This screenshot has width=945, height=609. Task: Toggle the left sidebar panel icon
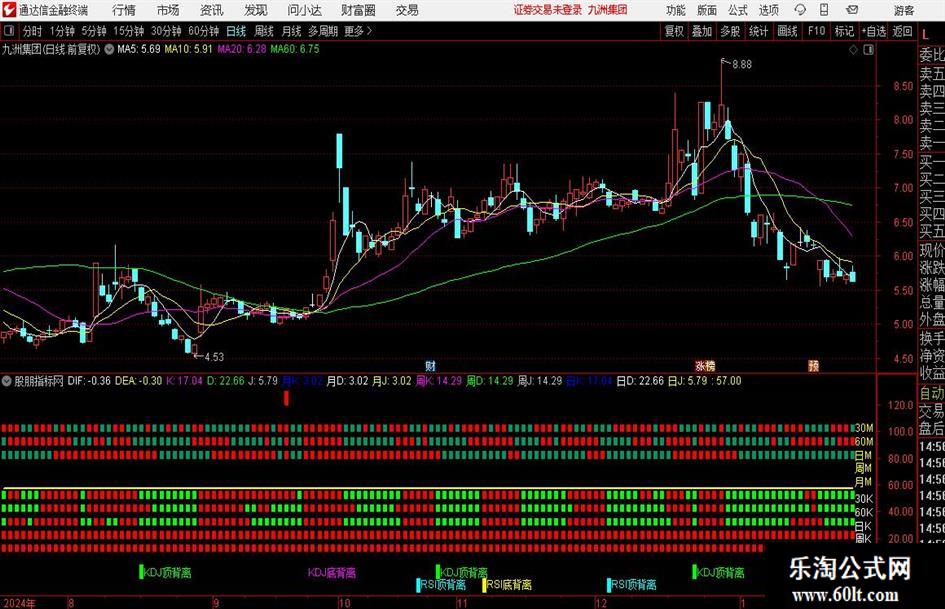[8, 31]
